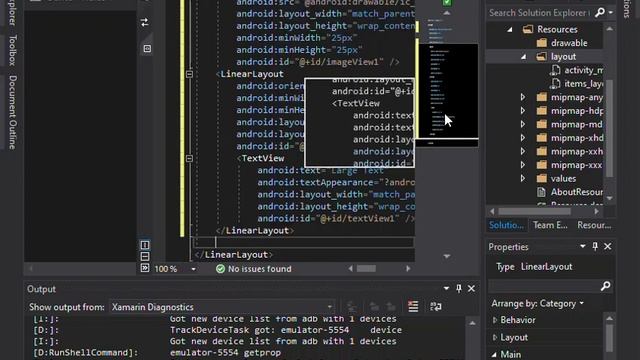Collapse the layout folder node
640x360 pixels.
pos(524,57)
